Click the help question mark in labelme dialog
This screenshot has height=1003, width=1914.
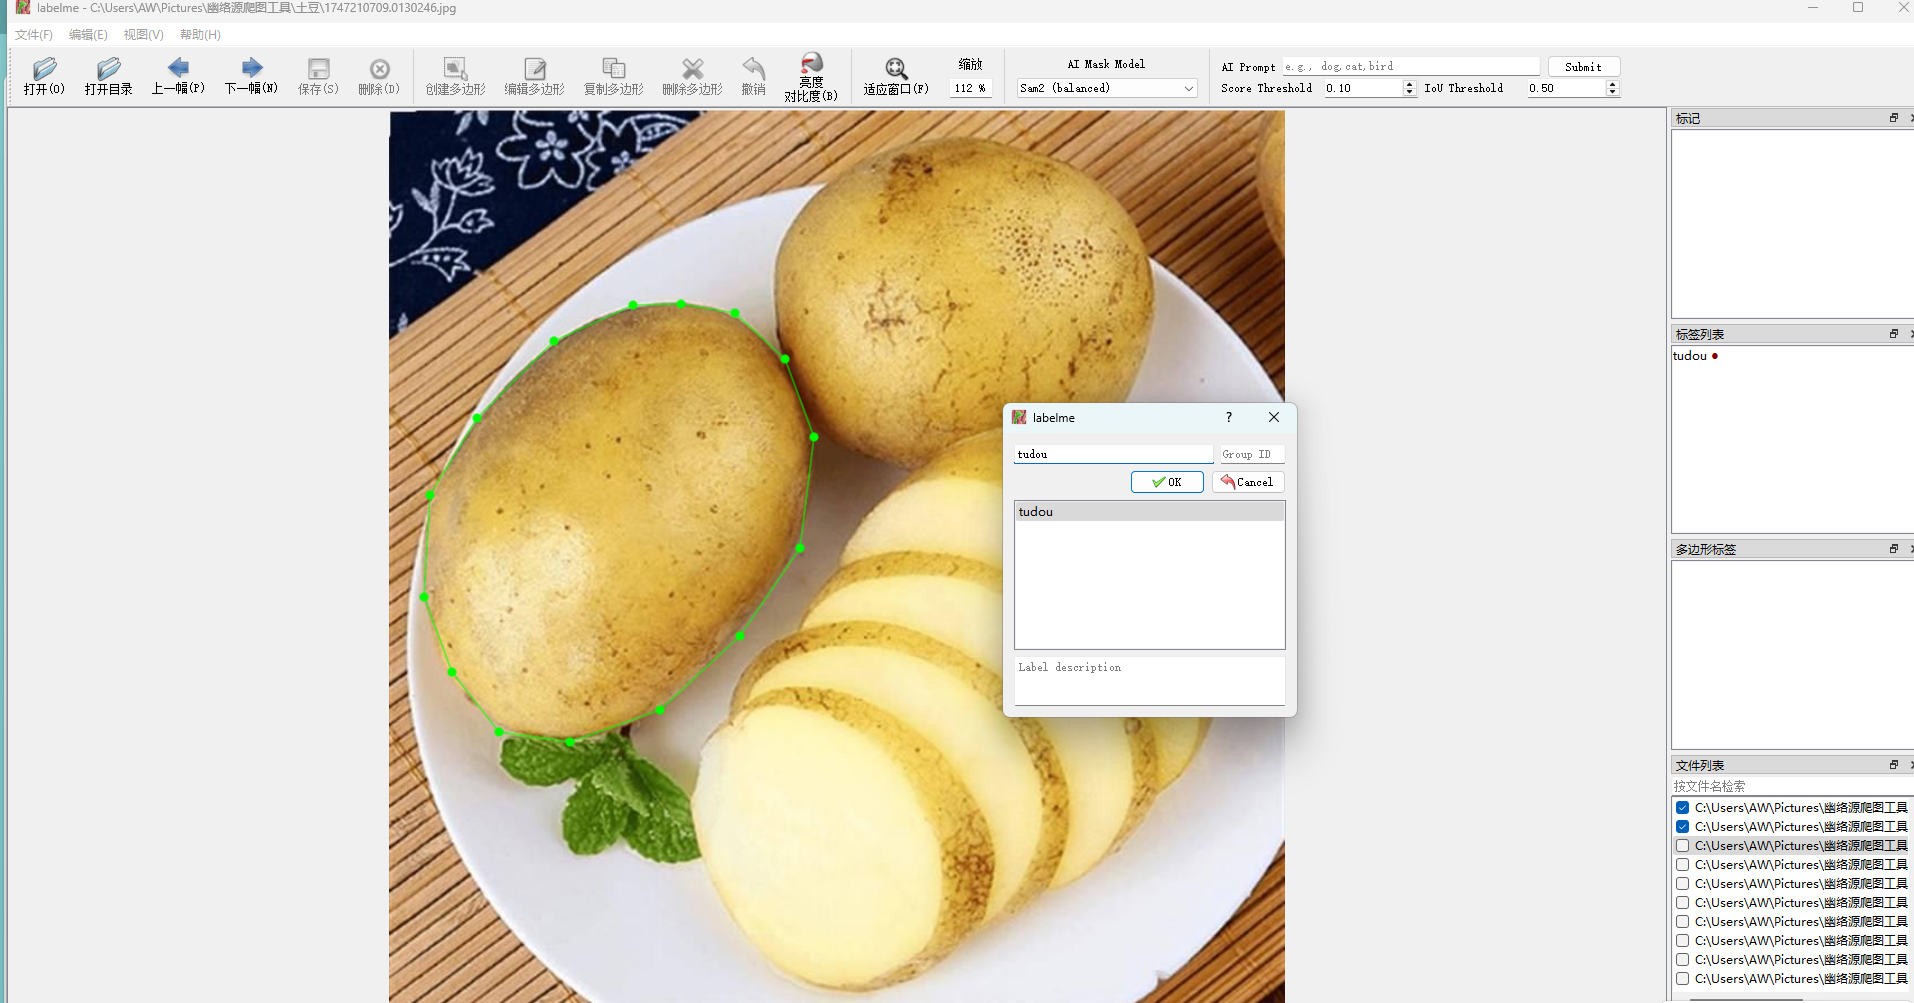click(1229, 417)
